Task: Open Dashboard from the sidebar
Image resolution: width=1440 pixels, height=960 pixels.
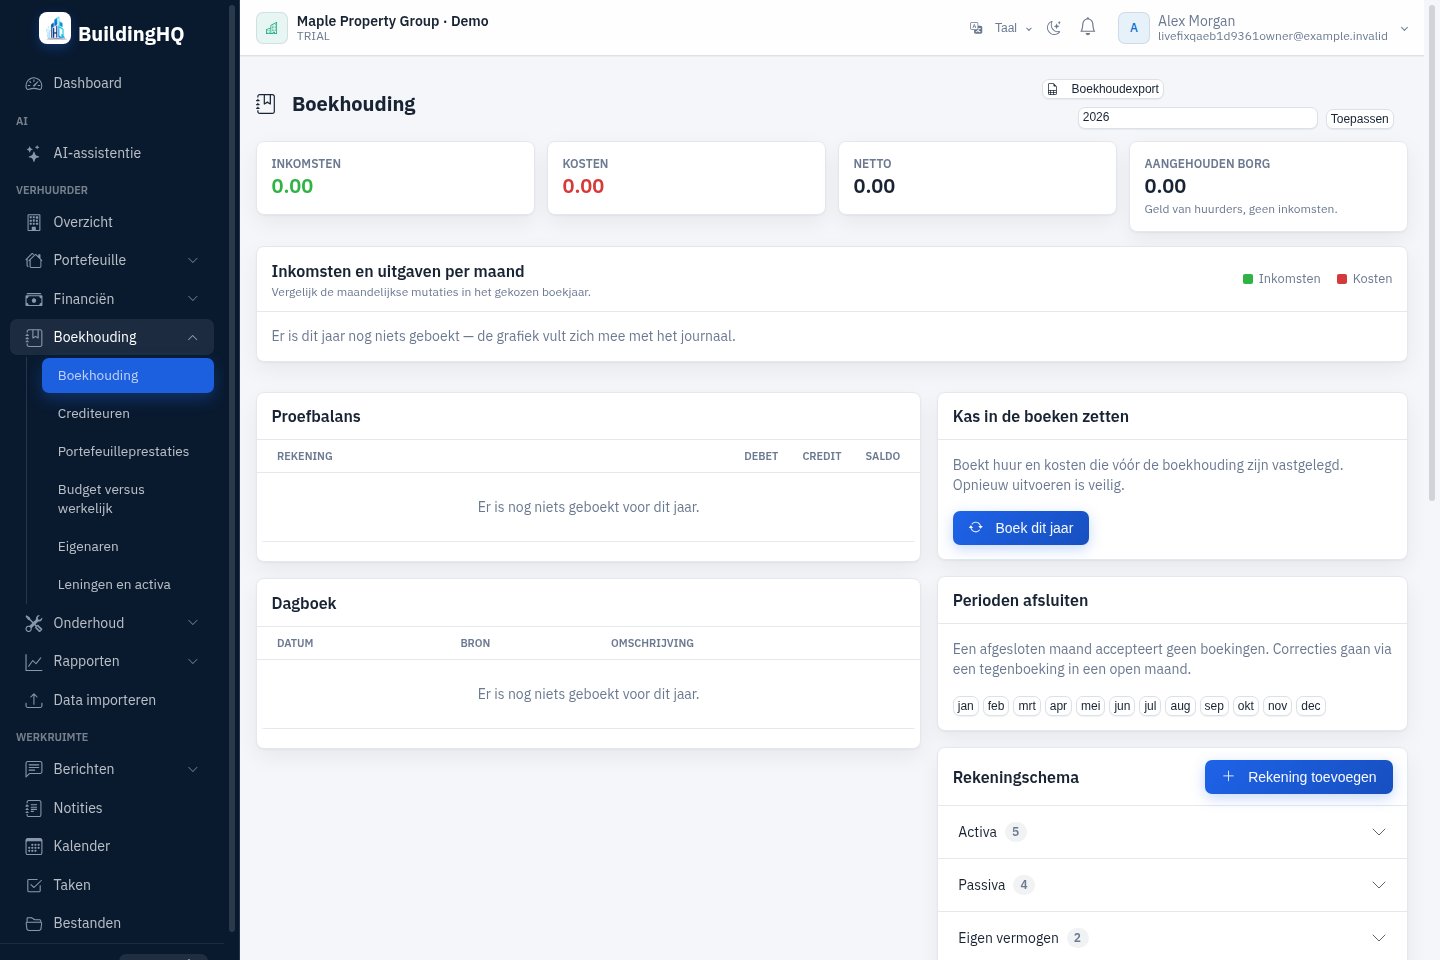Action: click(112, 83)
